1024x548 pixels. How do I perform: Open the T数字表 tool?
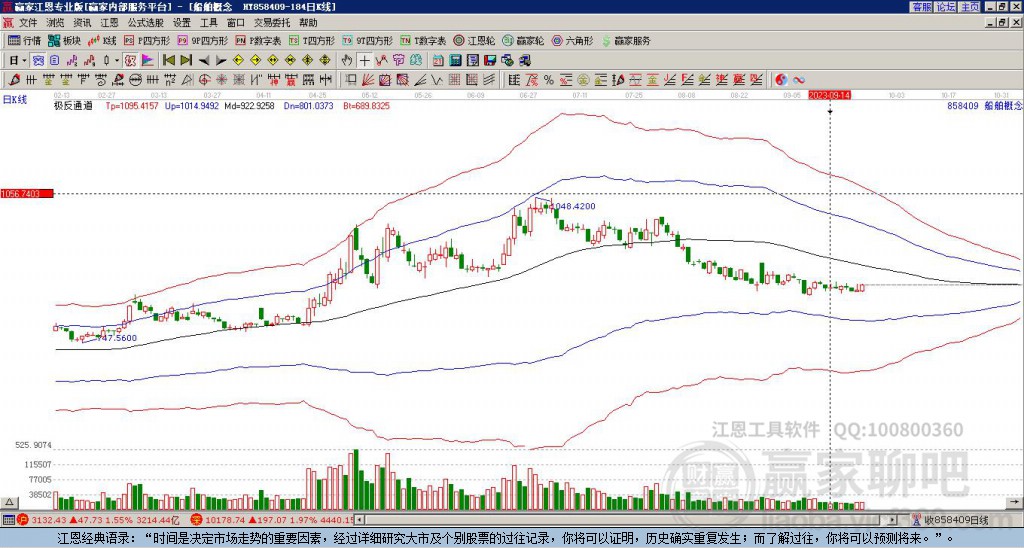[x=423, y=40]
